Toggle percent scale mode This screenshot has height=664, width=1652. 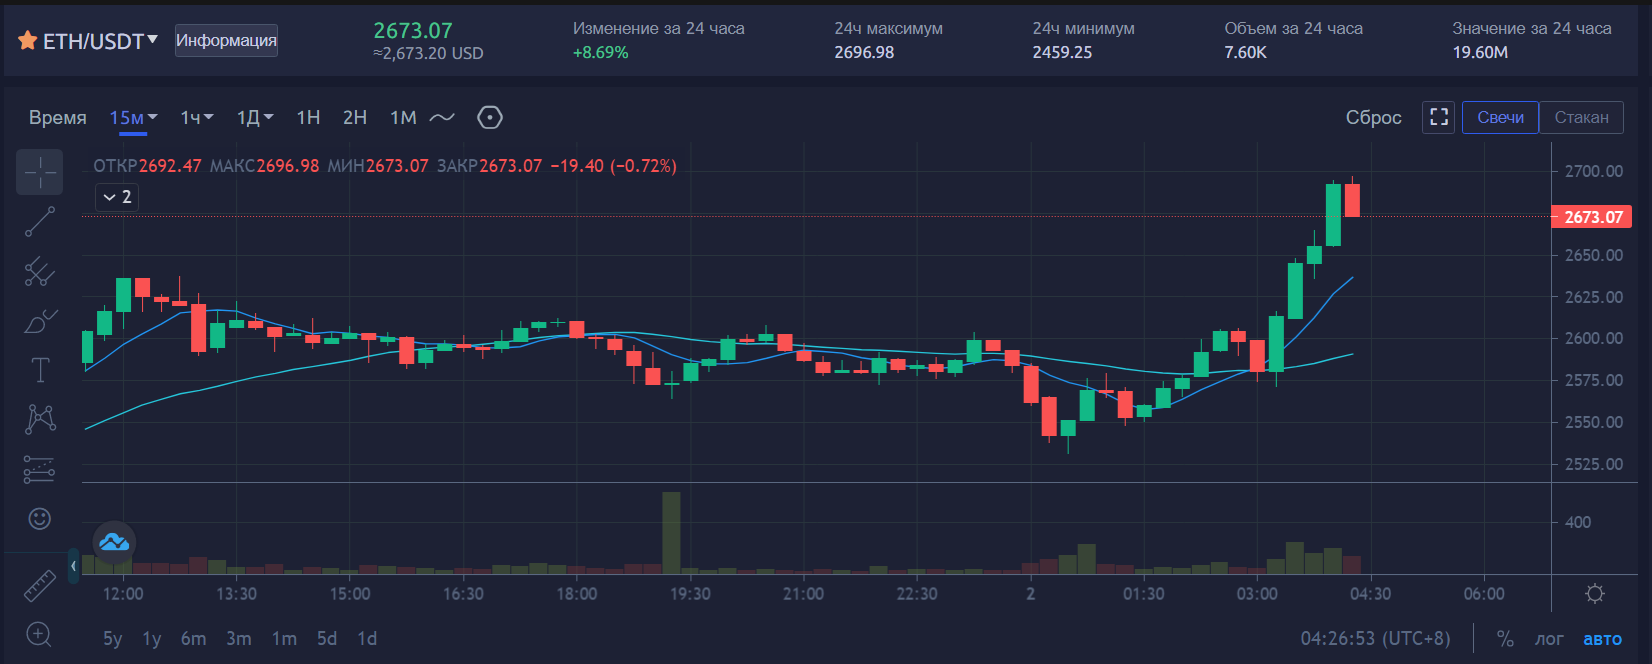coord(1505,639)
